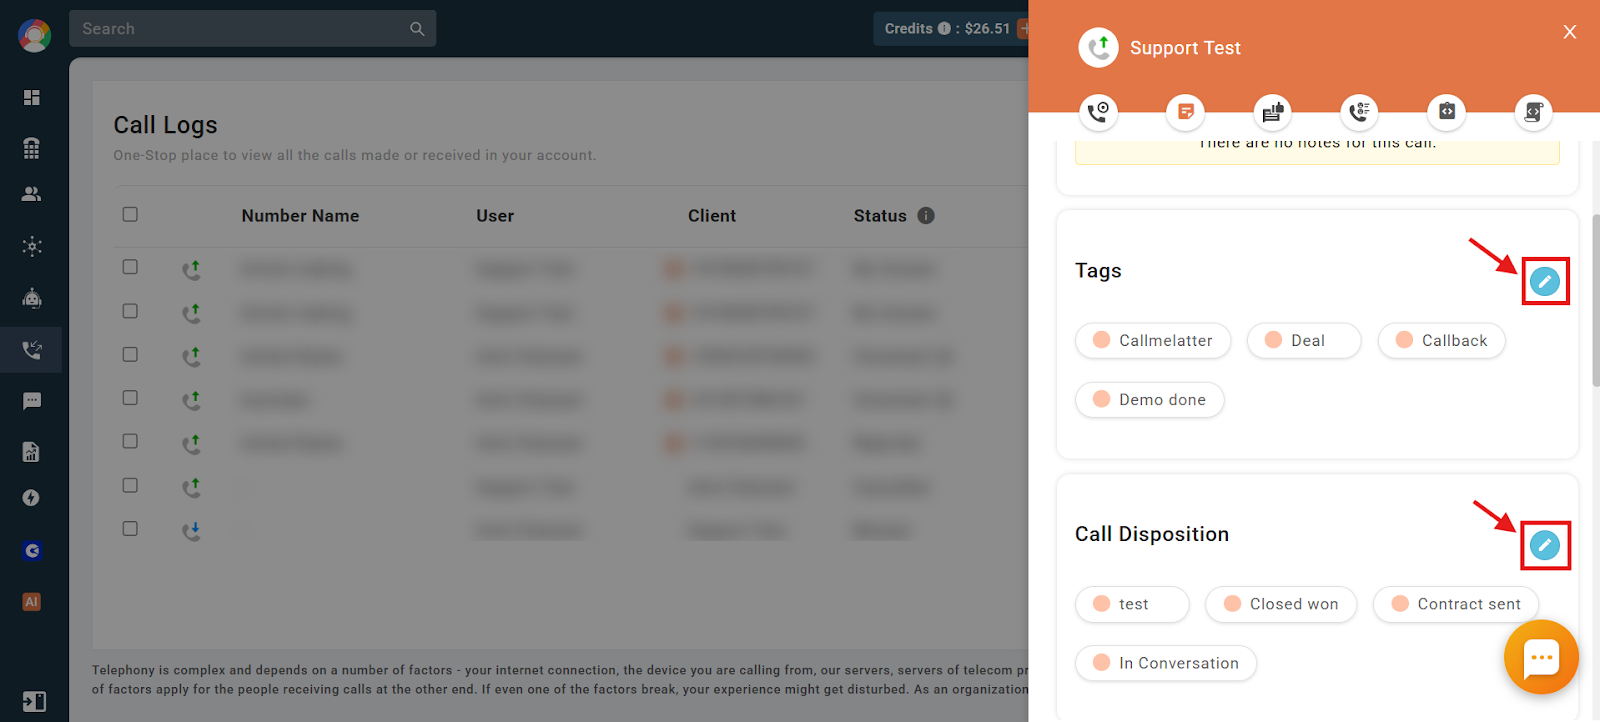This screenshot has width=1600, height=722.
Task: Open the integrations hub icon in sidebar
Action: (32, 246)
